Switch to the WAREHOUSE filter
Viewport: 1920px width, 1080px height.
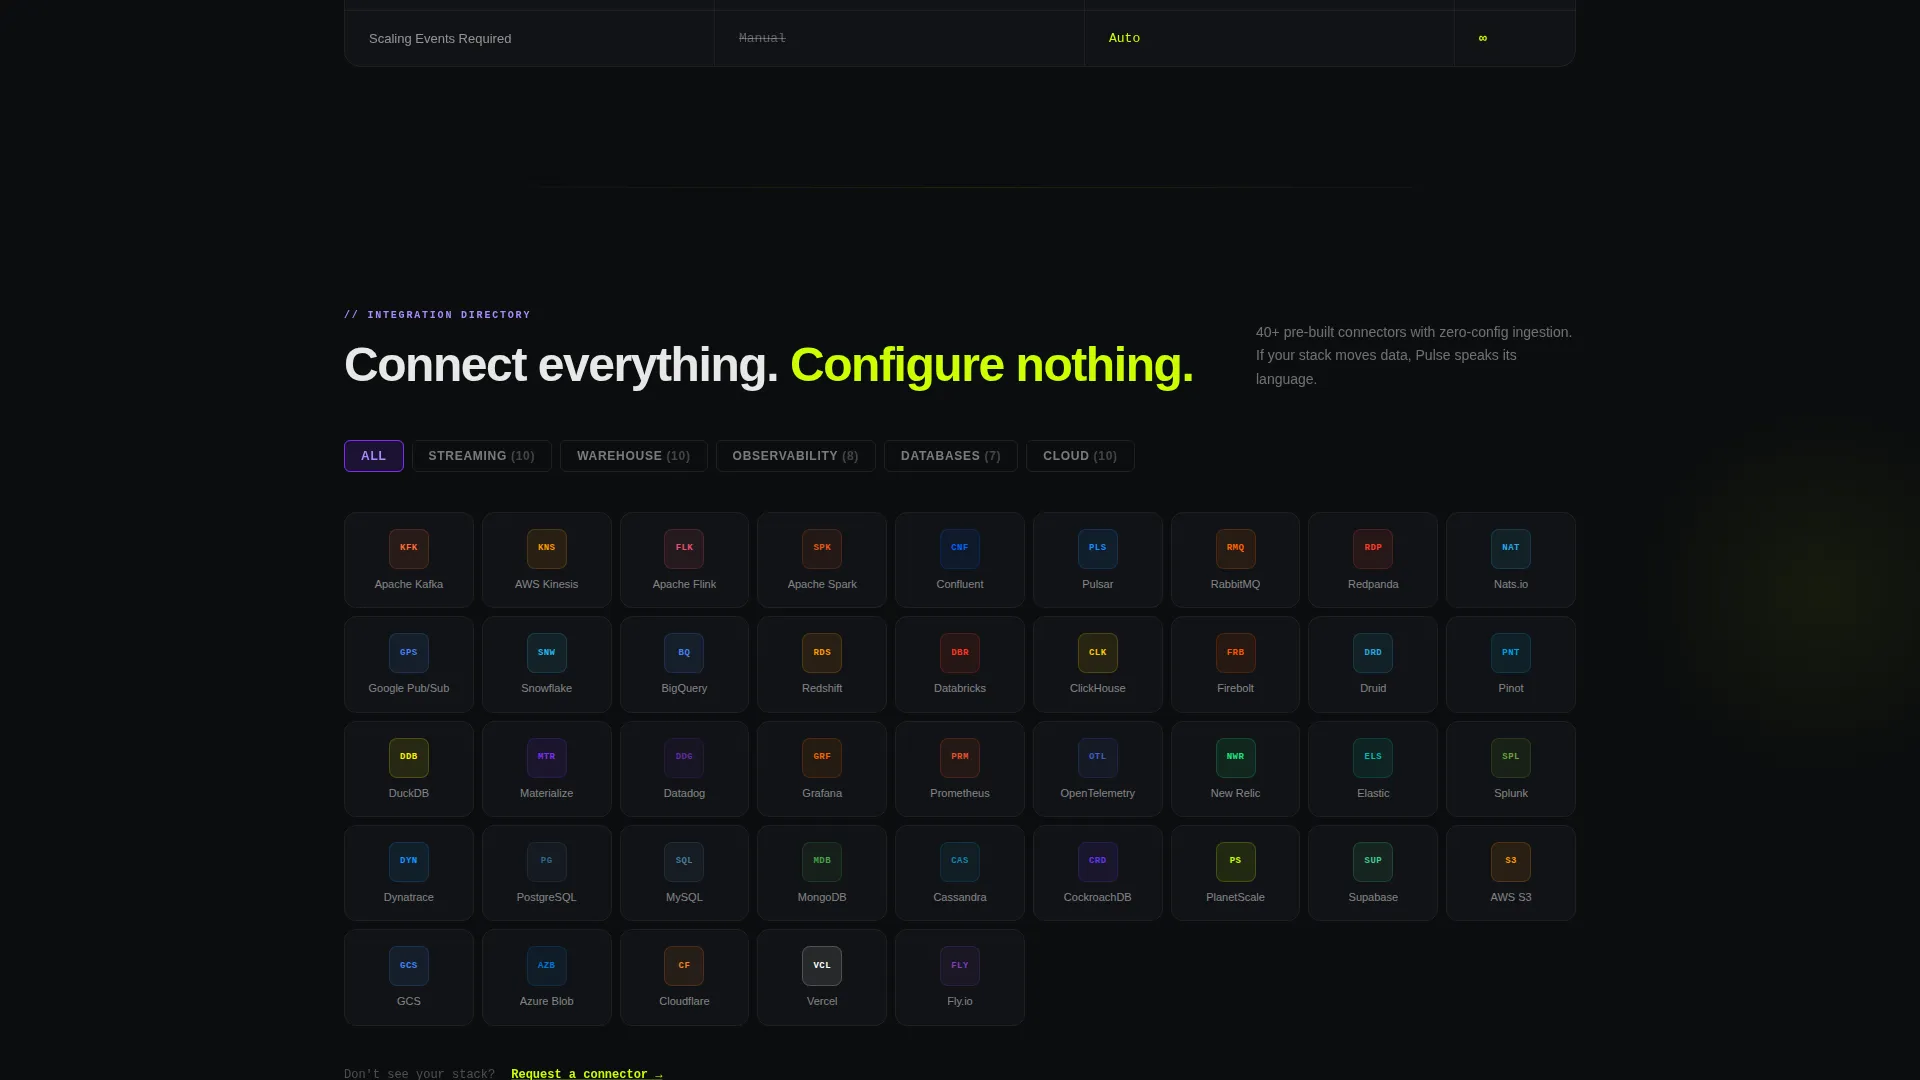(634, 456)
